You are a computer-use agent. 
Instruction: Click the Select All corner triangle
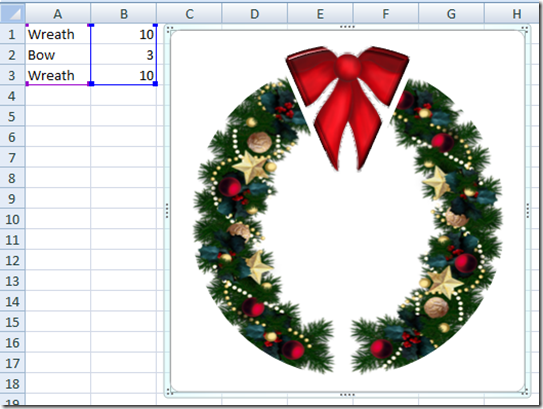(x=12, y=13)
